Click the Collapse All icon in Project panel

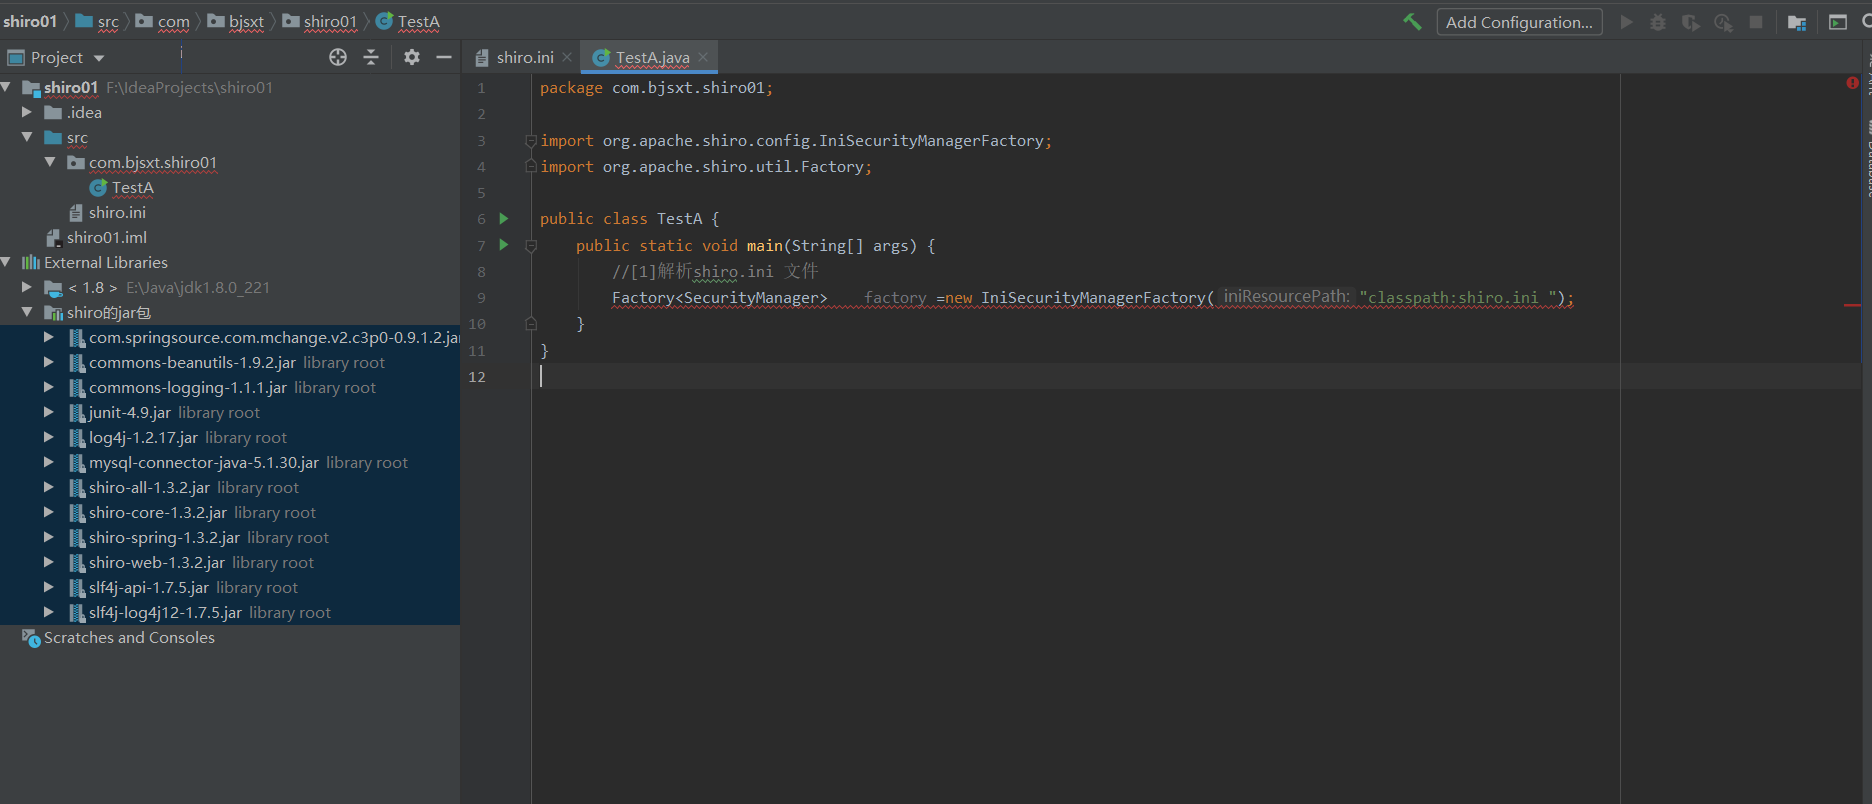(x=371, y=57)
